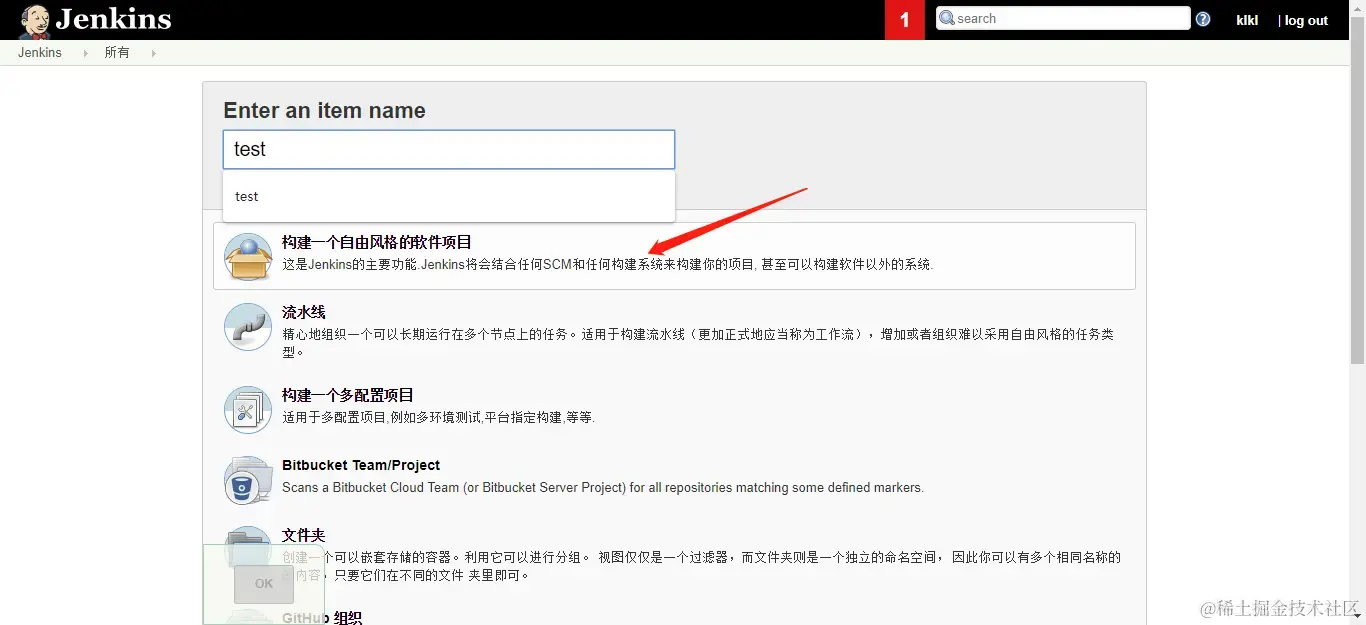Select the multi-configuration project icon
The height and width of the screenshot is (625, 1366).
[248, 410]
